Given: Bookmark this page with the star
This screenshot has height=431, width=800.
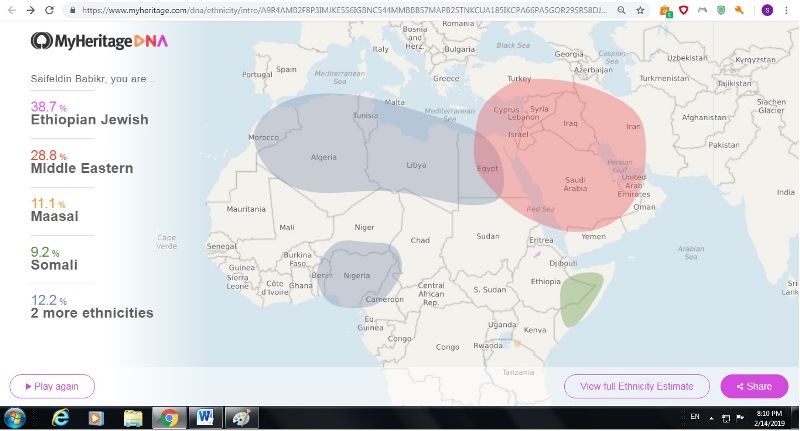Looking at the screenshot, I should [640, 10].
